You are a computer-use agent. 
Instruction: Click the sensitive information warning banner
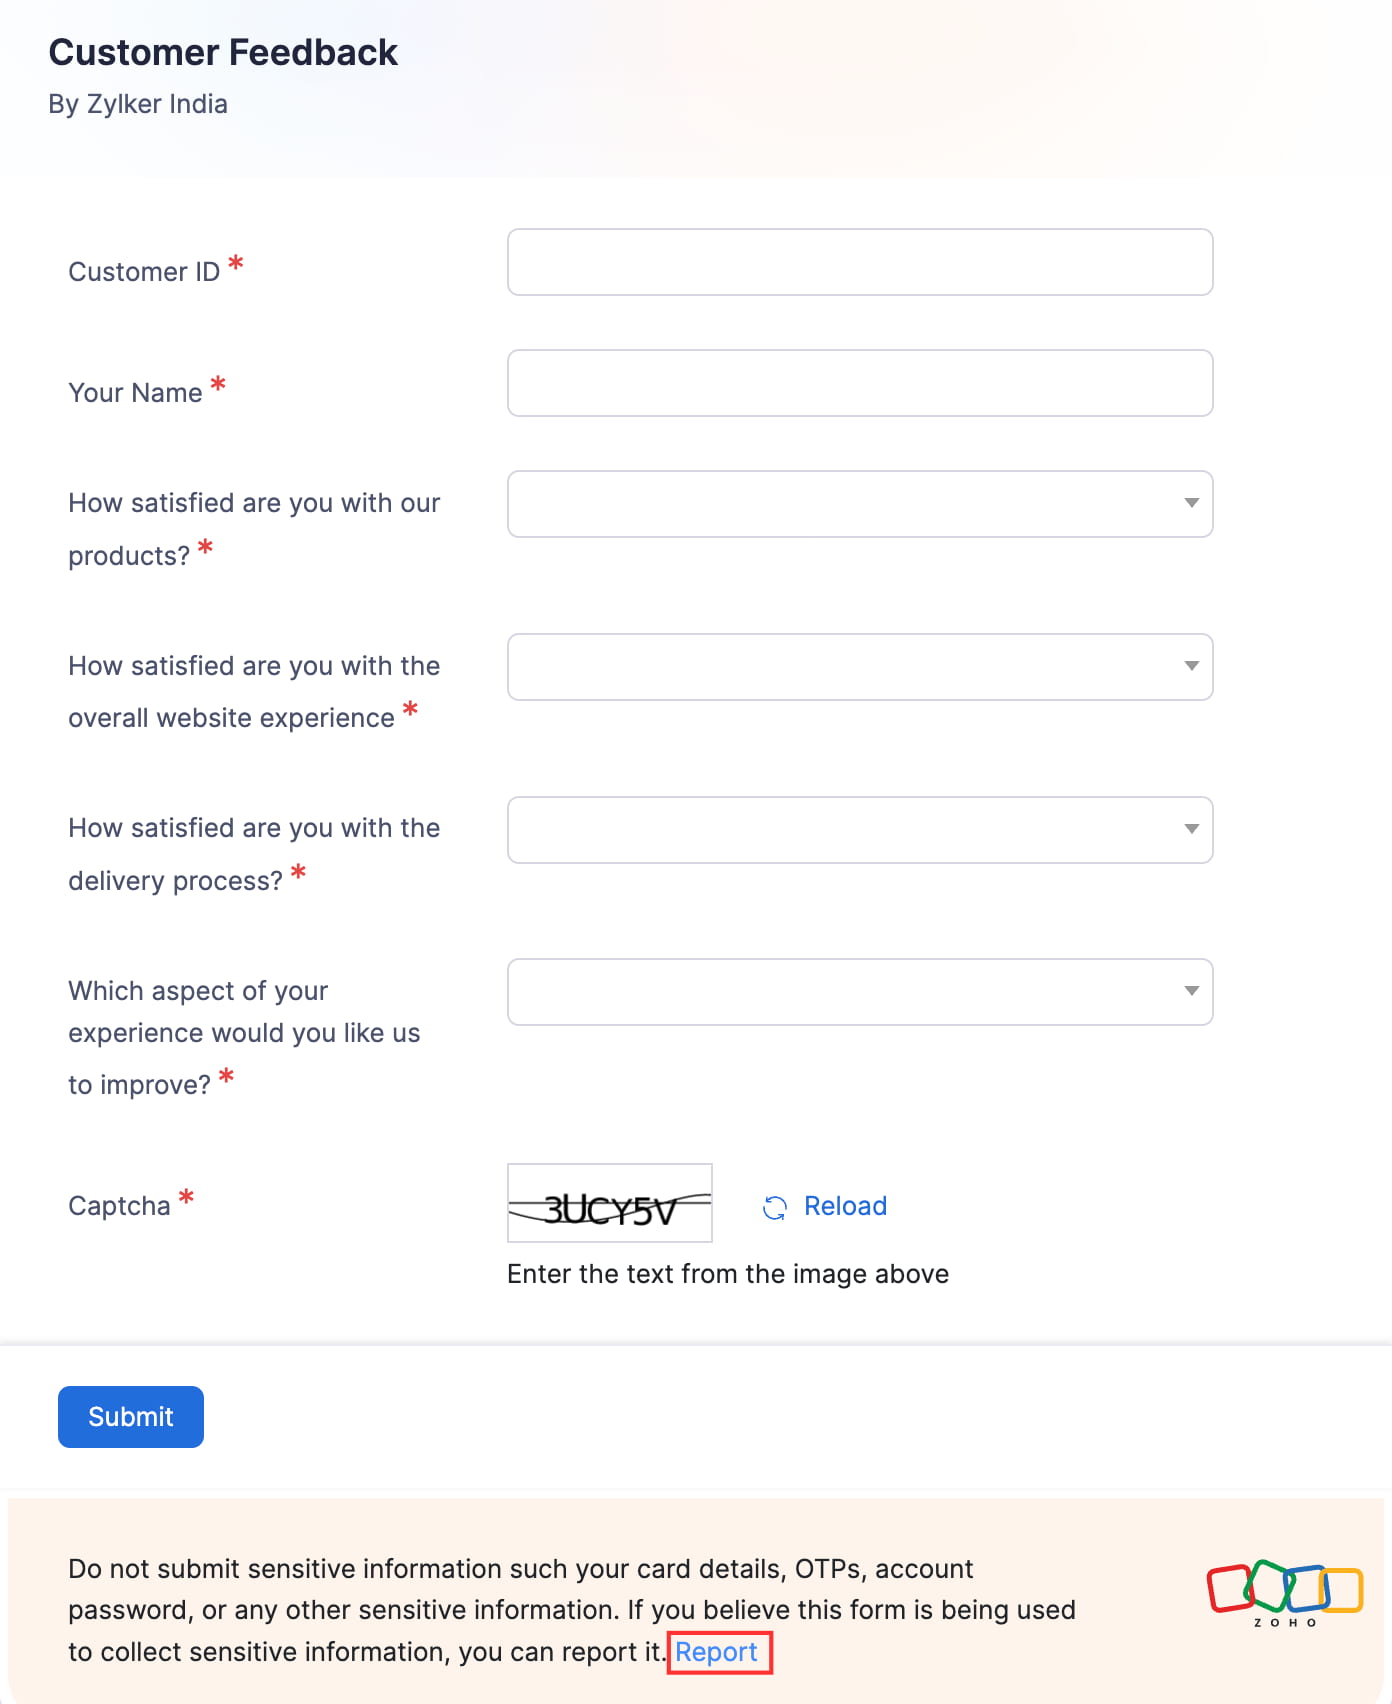pyautogui.click(x=571, y=1610)
